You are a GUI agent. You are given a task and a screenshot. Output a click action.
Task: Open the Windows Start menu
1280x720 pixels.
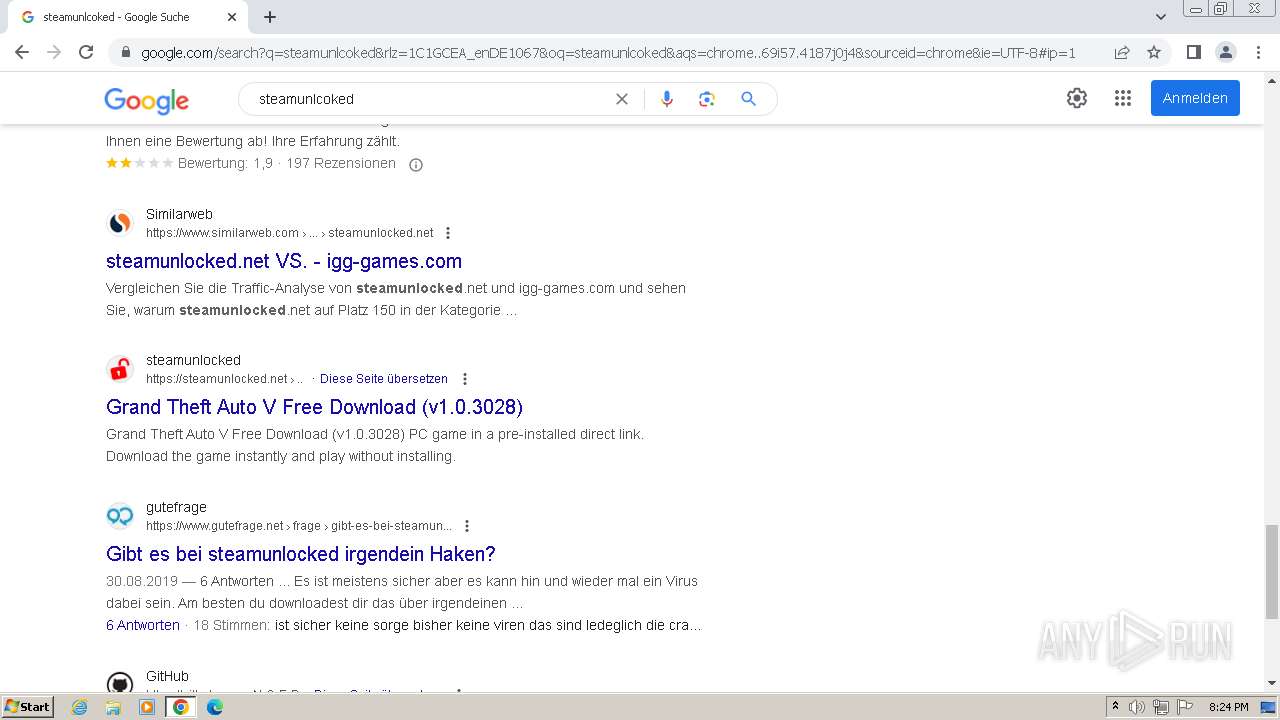point(27,707)
